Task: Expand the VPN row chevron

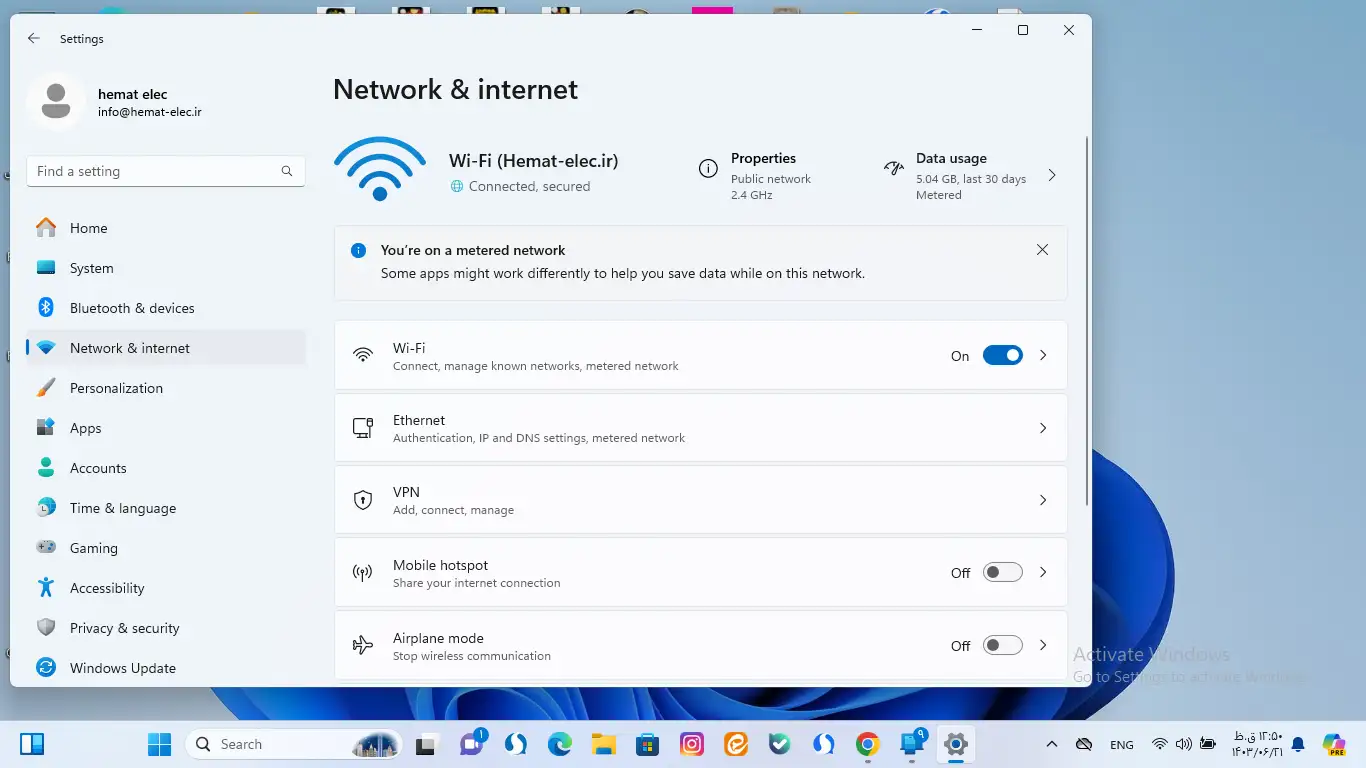Action: click(1043, 500)
